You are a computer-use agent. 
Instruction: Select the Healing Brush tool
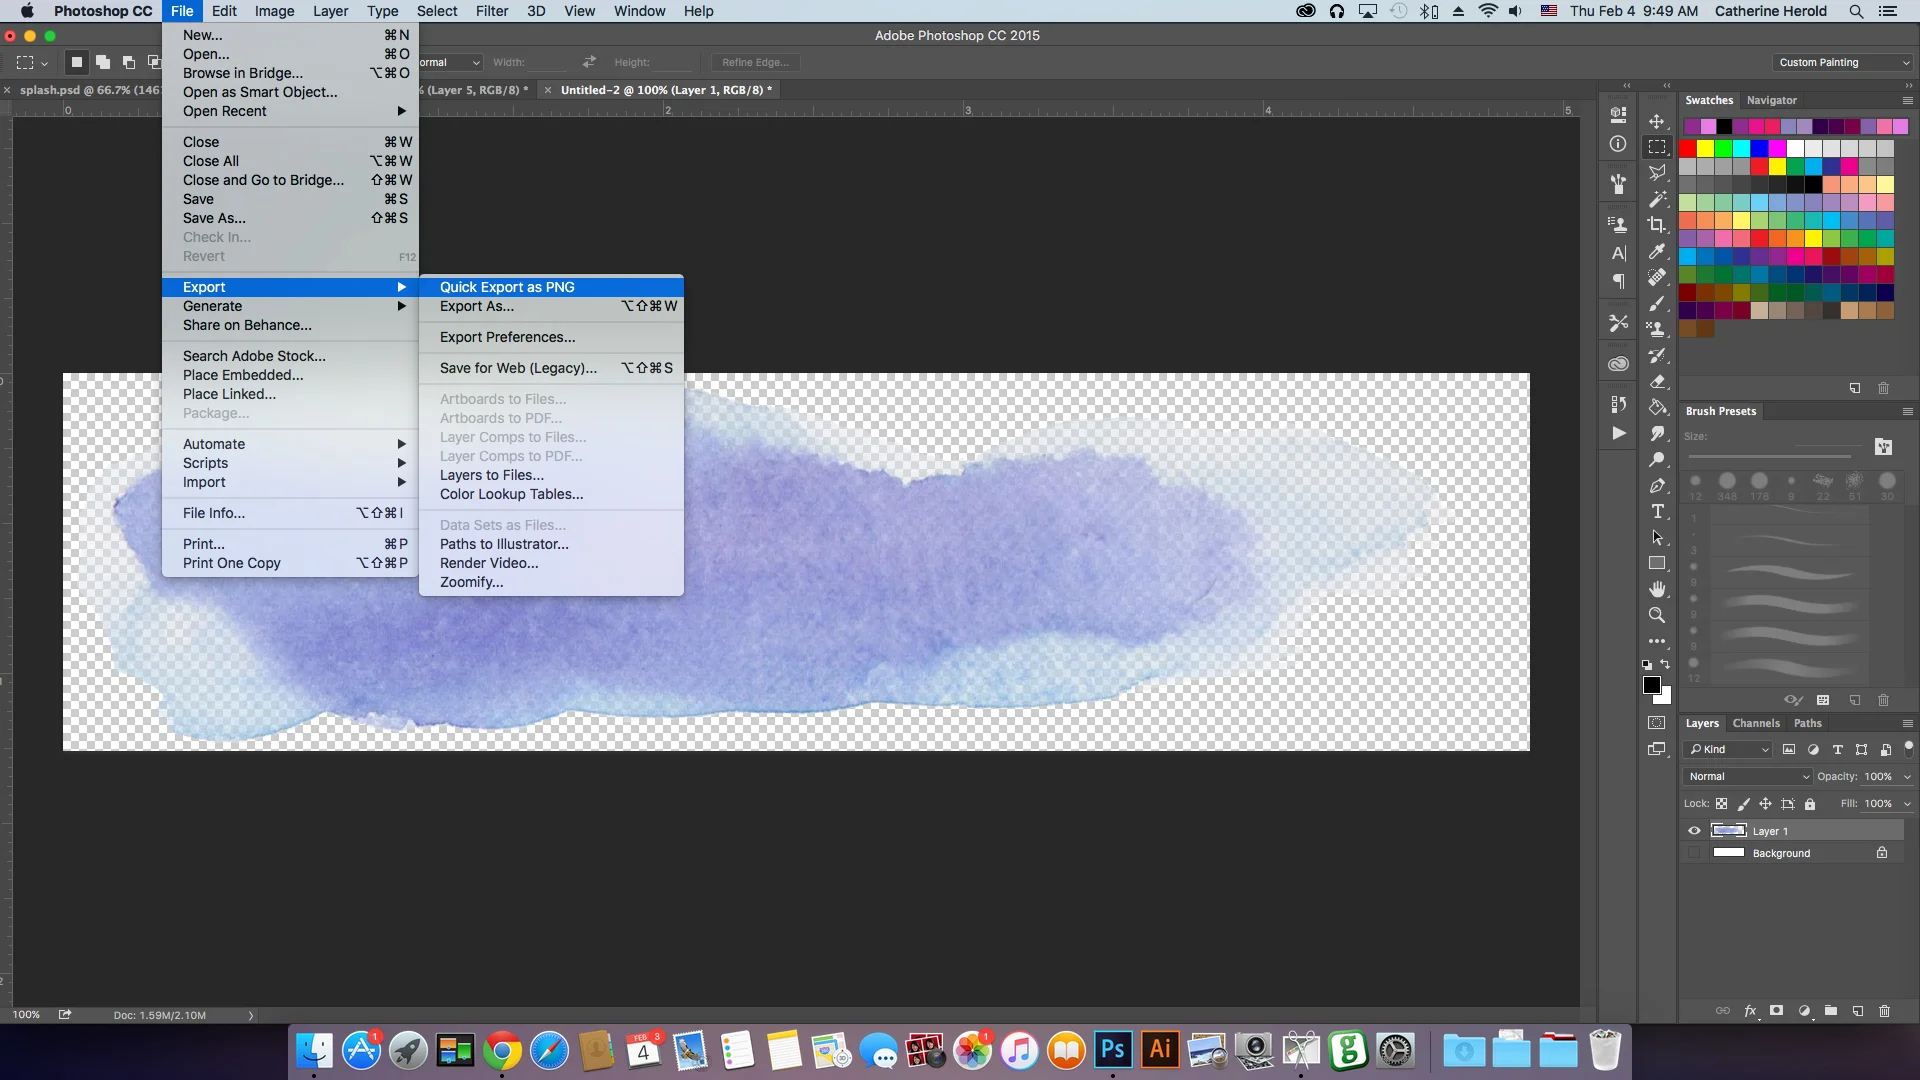(x=1657, y=277)
